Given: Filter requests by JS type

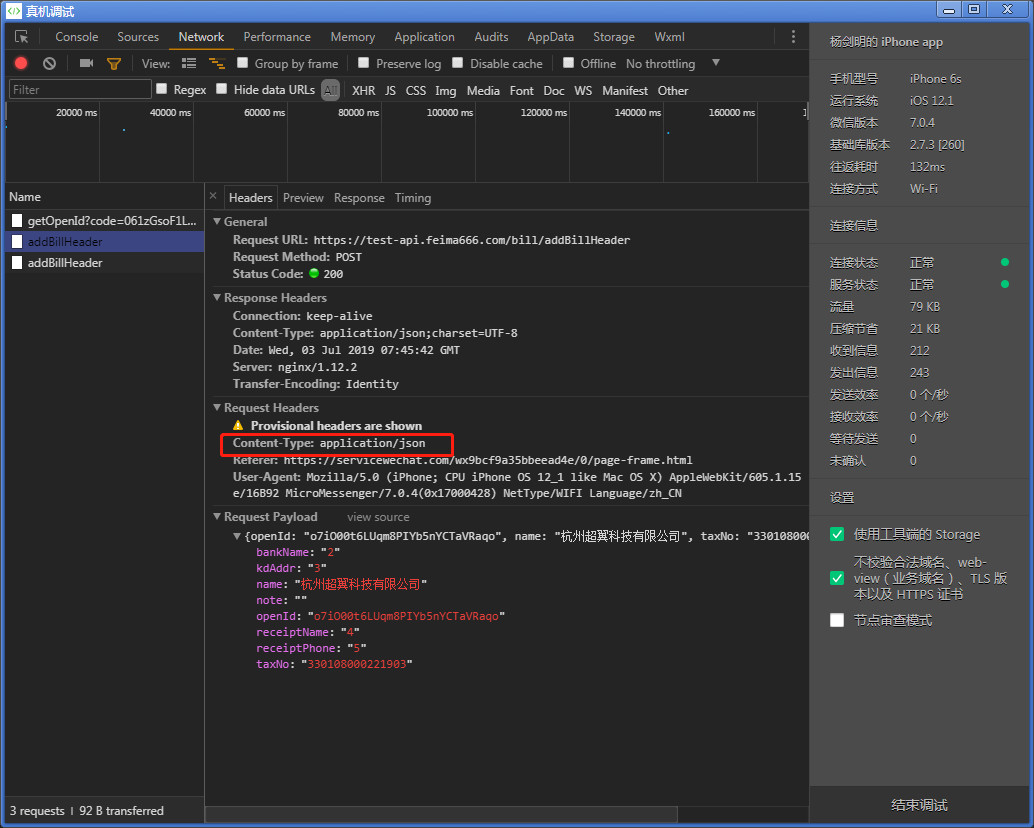Looking at the screenshot, I should 390,90.
